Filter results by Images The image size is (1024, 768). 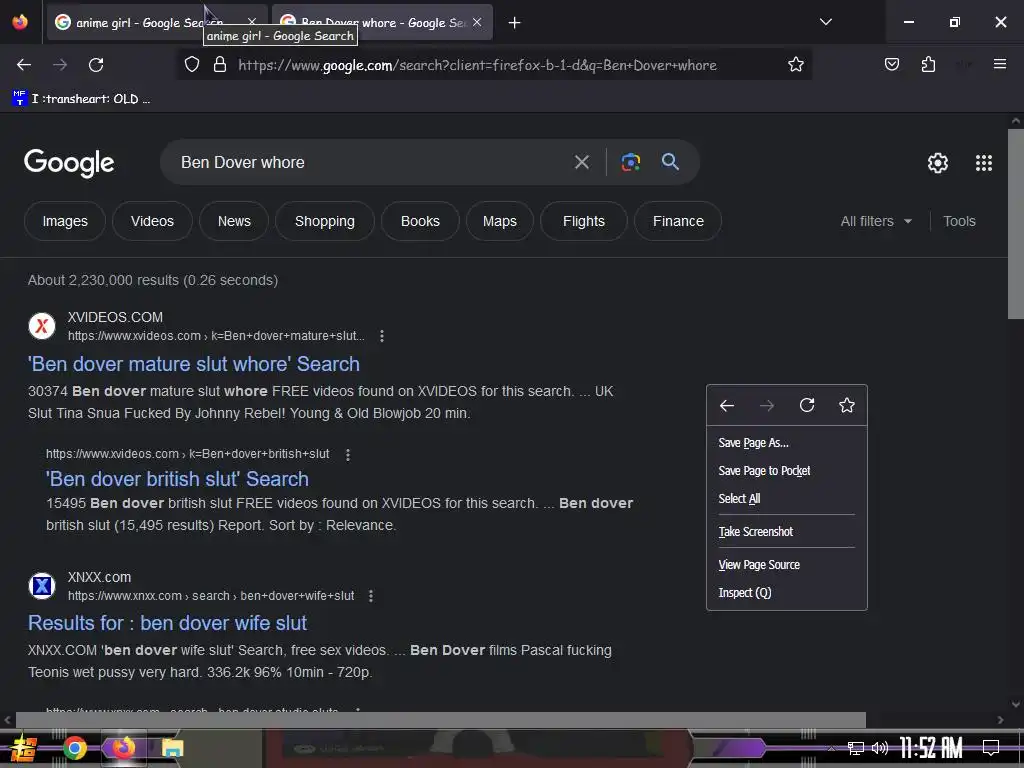click(x=65, y=221)
